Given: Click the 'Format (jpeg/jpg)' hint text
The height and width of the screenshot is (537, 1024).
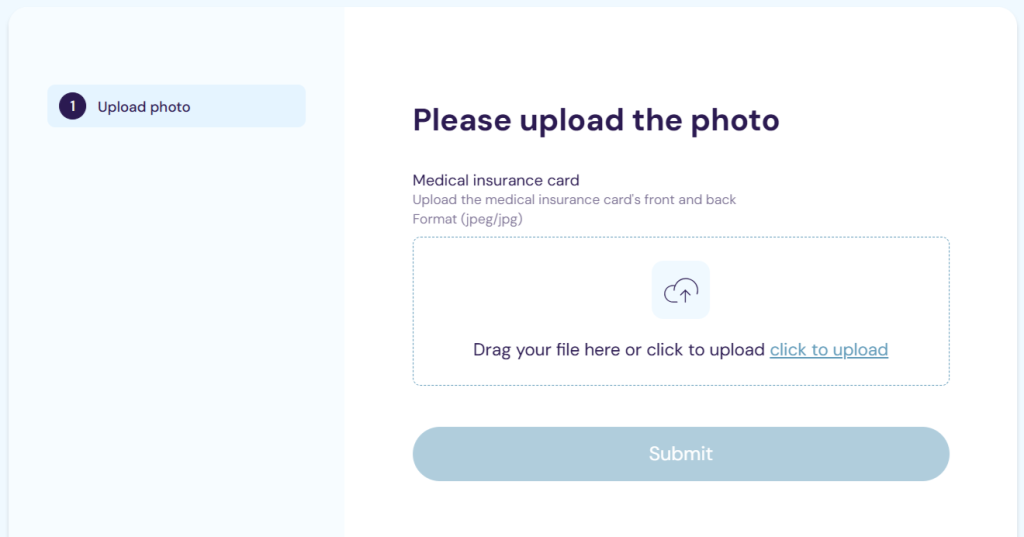Looking at the screenshot, I should 468,218.
